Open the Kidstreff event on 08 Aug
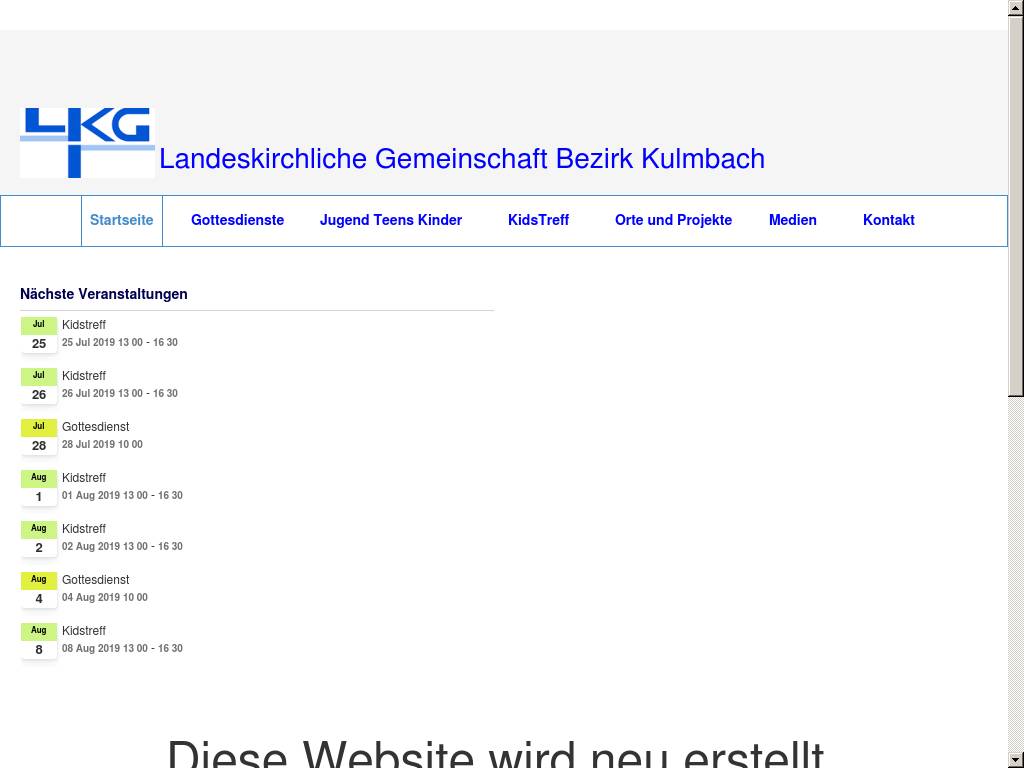 [84, 631]
